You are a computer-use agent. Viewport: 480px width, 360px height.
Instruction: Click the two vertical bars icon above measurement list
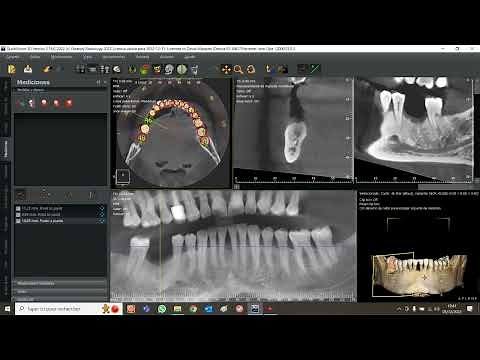[91, 195]
